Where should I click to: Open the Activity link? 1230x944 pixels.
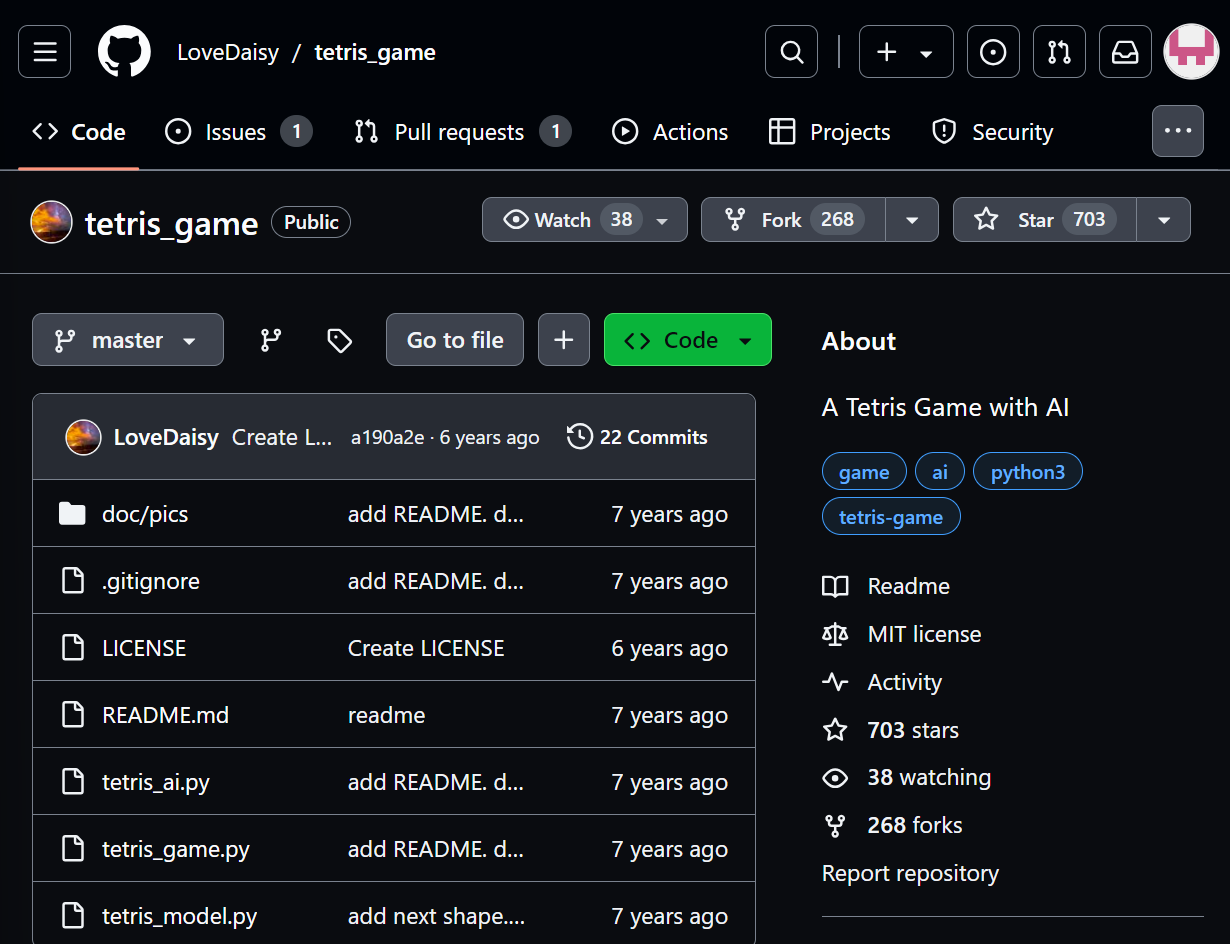click(882, 682)
